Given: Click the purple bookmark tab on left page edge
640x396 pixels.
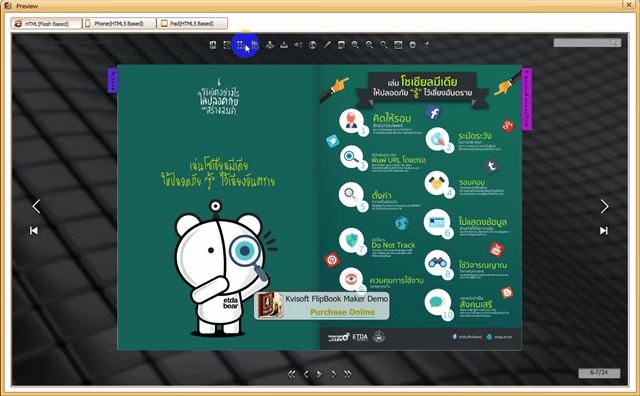Looking at the screenshot, I should point(113,80).
